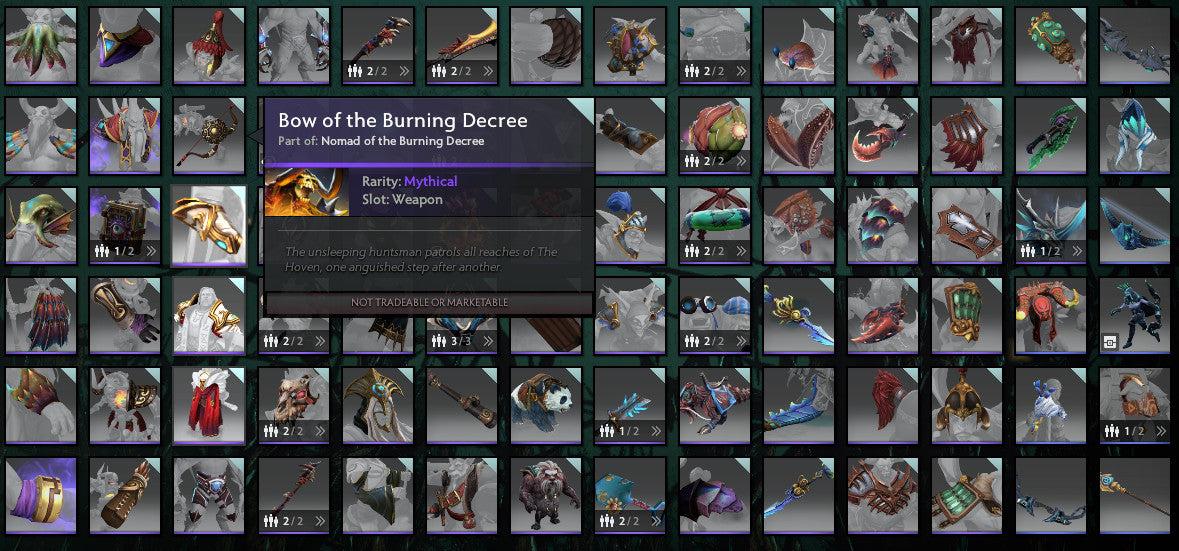Select the goggles with blue cap item
This screenshot has width=1179, height=551.
pos(714,316)
